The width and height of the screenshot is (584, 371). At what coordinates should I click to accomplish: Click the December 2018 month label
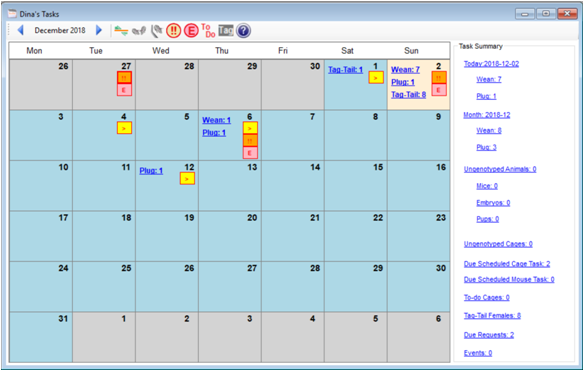[60, 30]
